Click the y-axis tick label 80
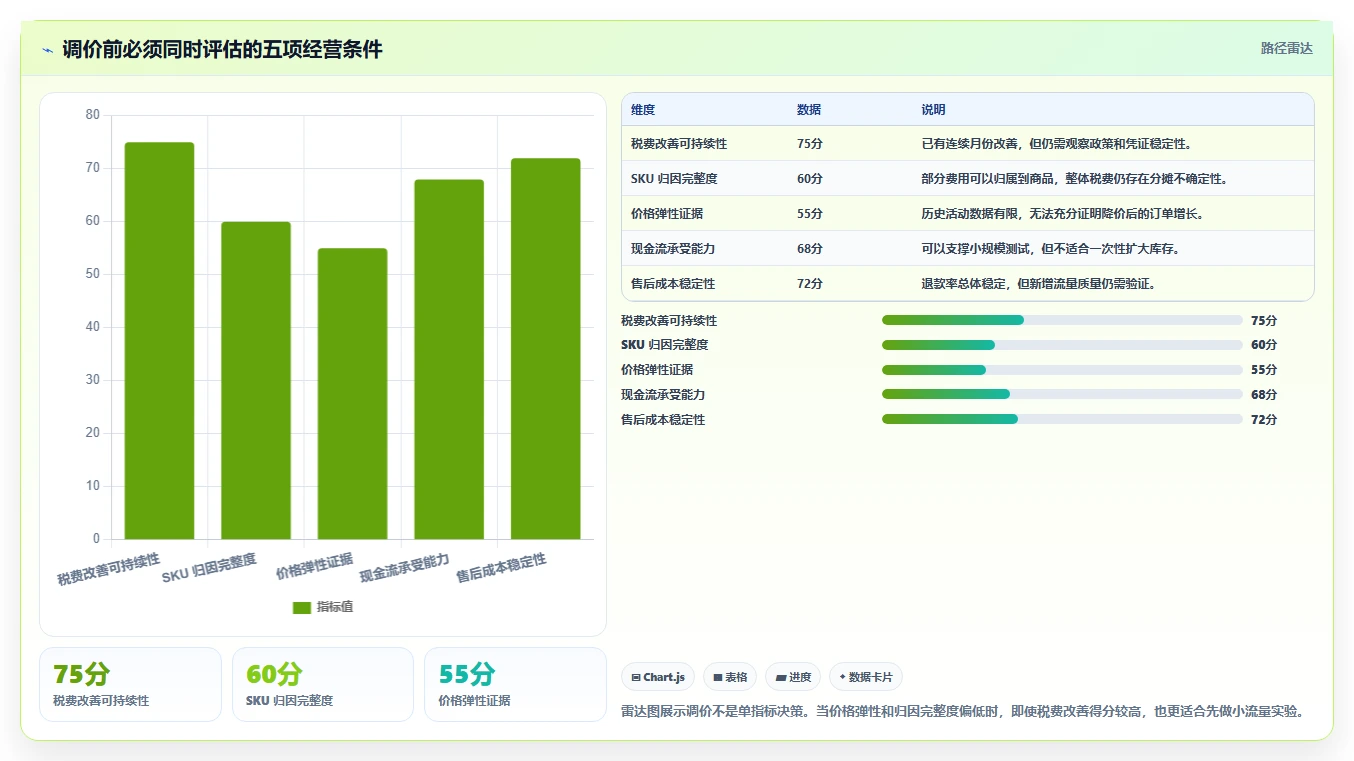Viewport: 1354px width, 761px height. pos(93,115)
